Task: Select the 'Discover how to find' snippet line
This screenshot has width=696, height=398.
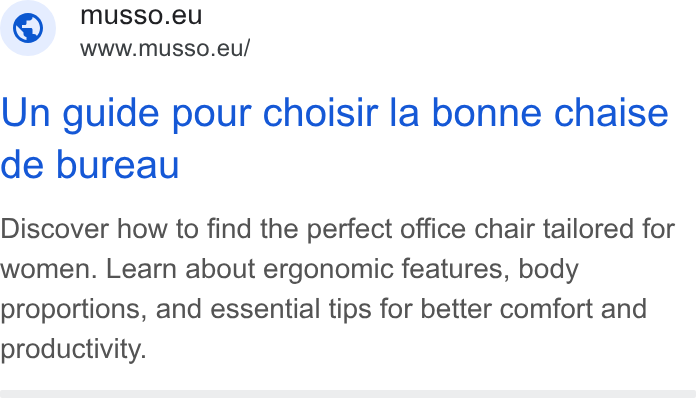Action: (x=337, y=229)
